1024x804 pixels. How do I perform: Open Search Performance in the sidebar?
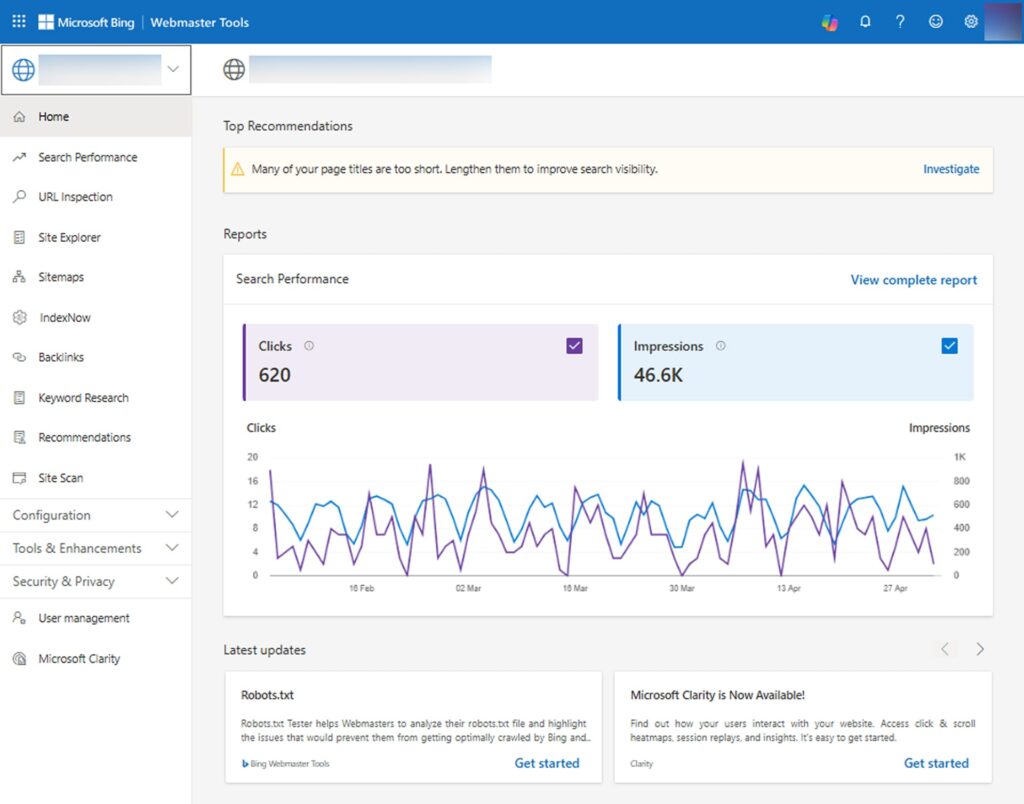(87, 157)
